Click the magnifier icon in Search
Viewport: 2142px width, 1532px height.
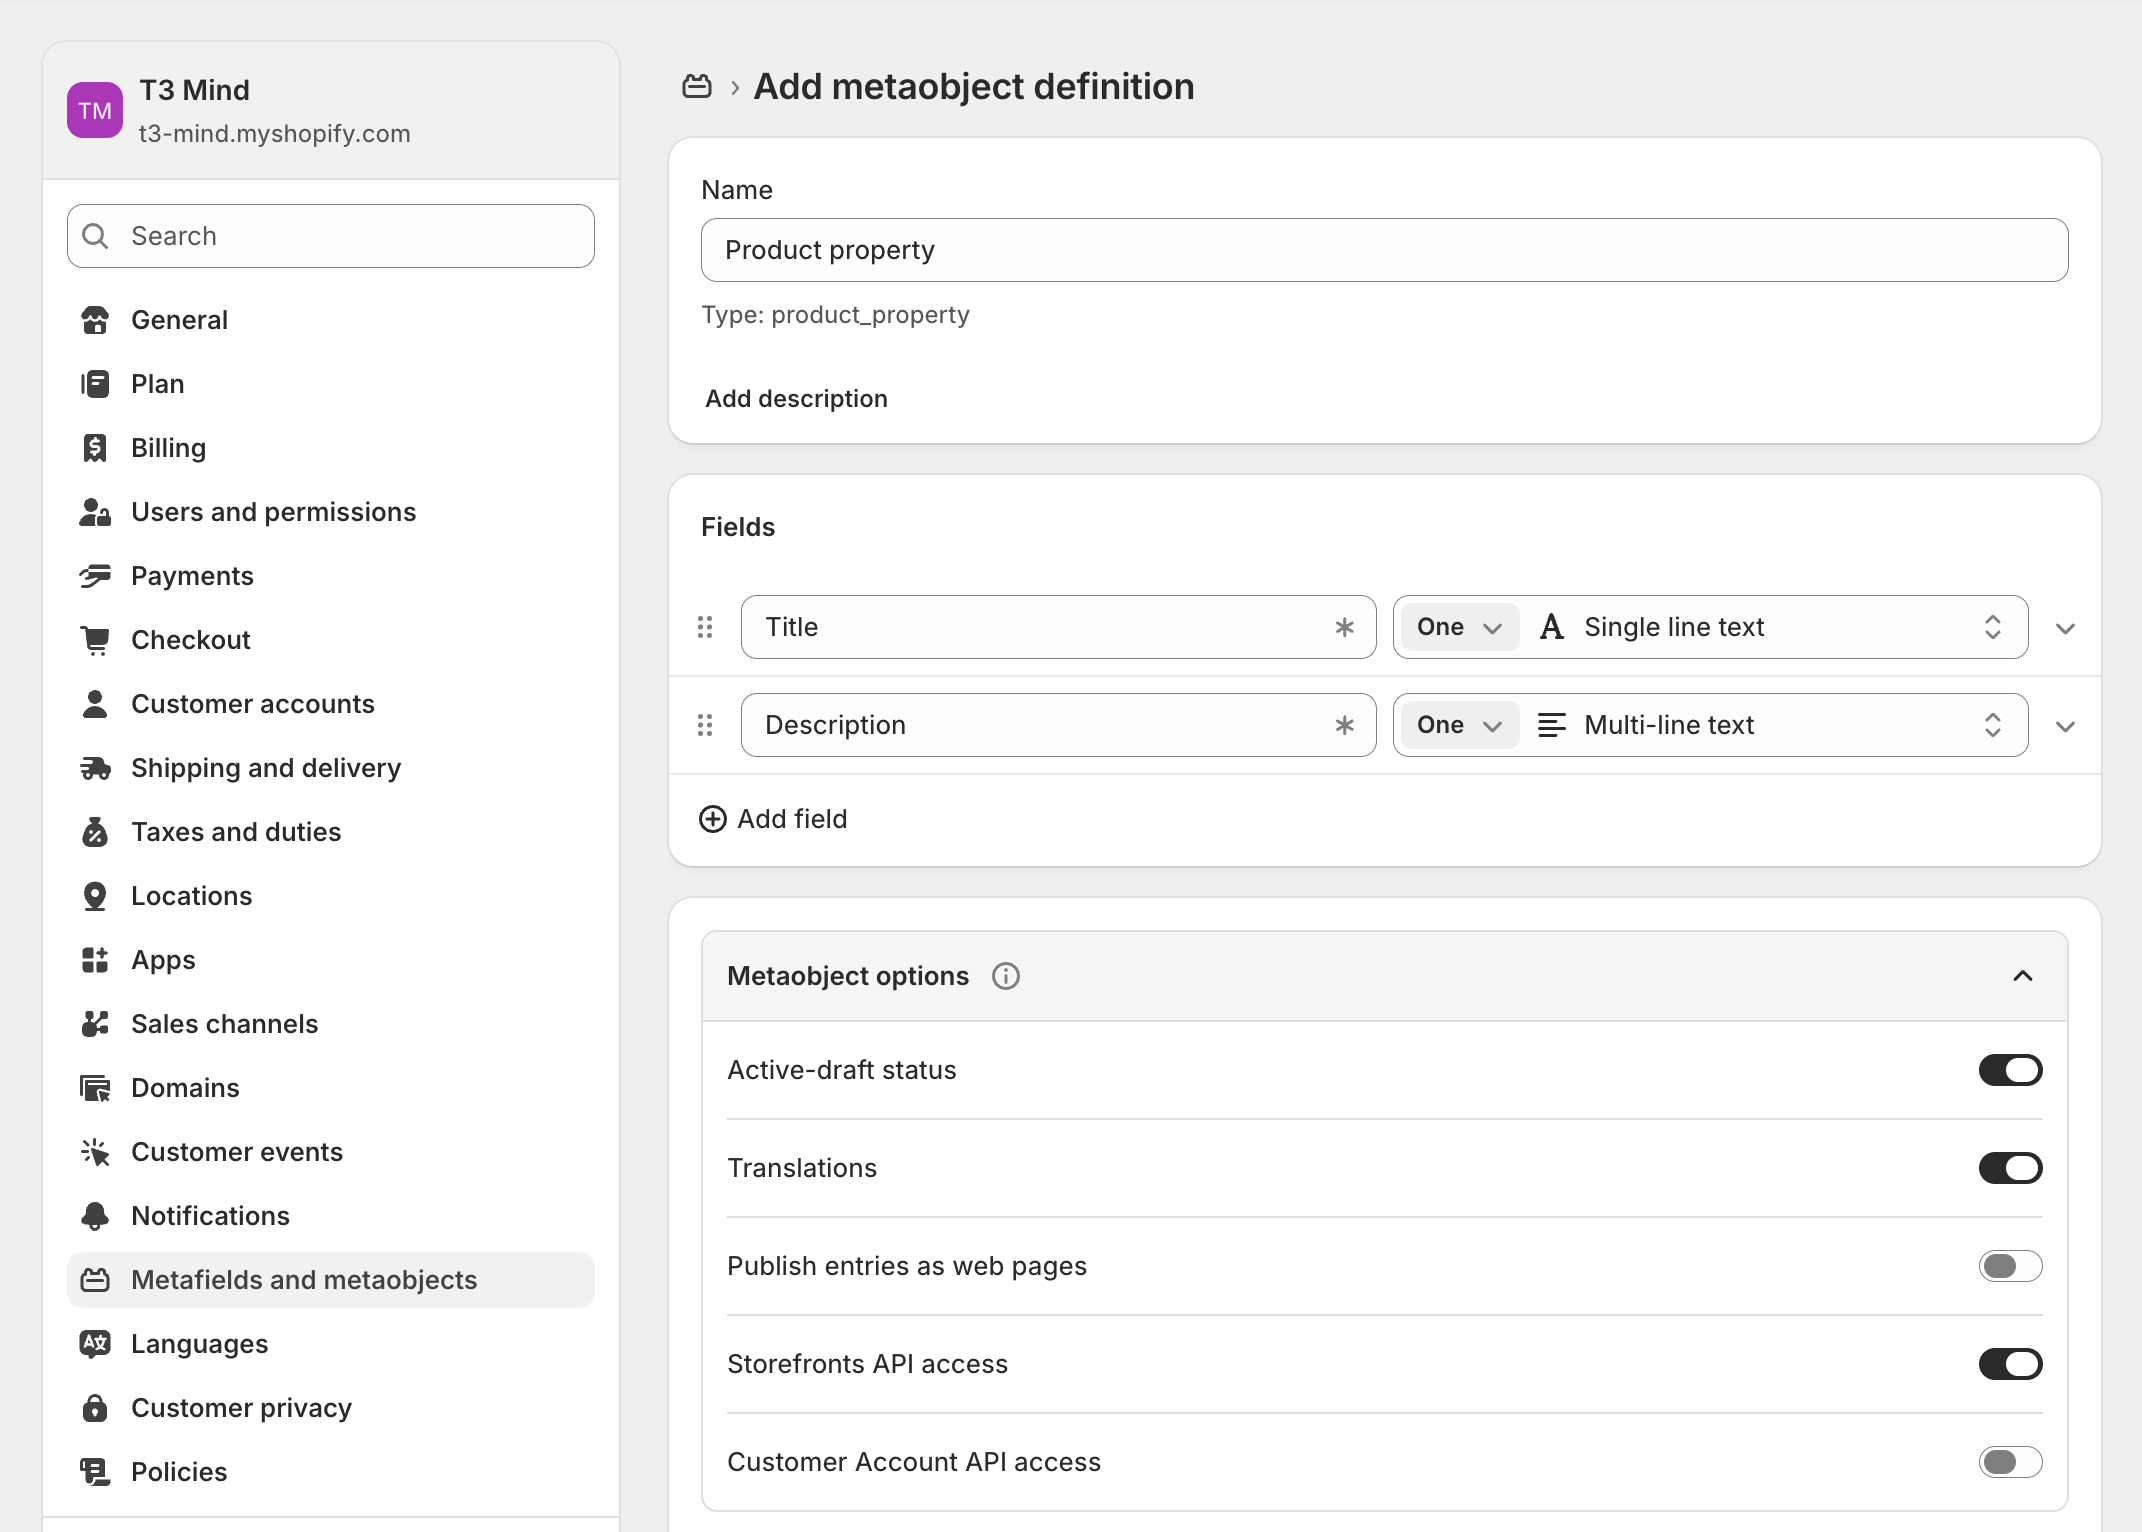(95, 236)
